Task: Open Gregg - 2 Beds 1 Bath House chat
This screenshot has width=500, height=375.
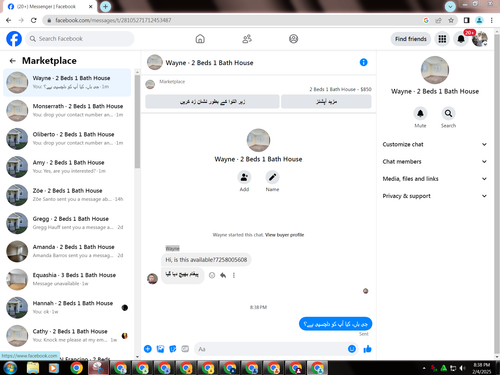Action: 67,223
